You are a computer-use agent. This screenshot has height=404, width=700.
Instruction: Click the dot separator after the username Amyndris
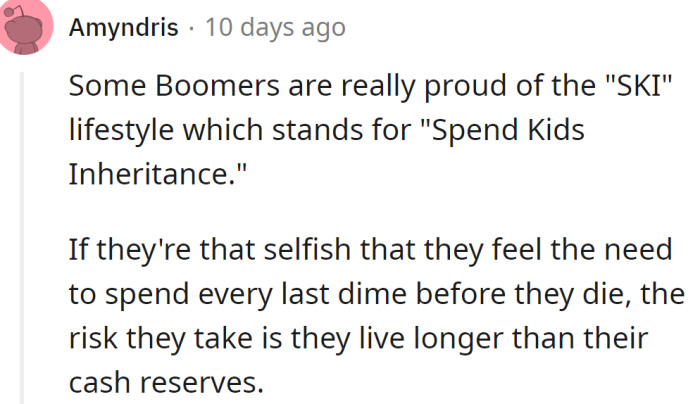191,28
